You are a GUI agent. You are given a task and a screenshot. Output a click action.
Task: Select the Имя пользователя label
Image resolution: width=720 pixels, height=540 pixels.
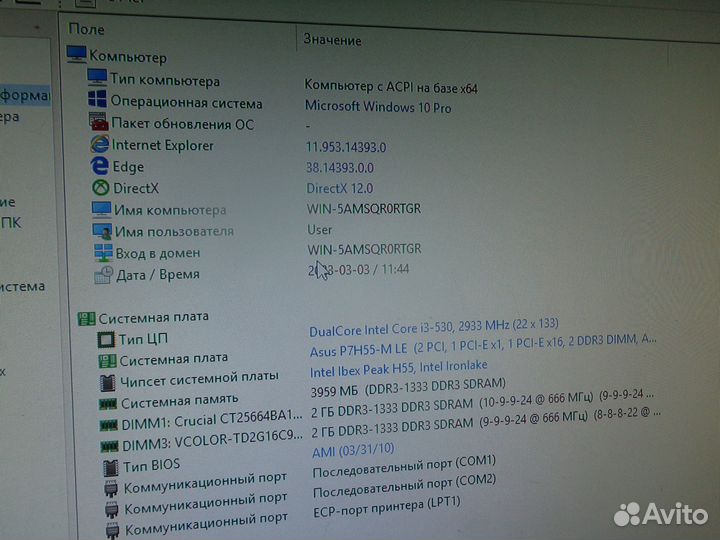coord(174,231)
